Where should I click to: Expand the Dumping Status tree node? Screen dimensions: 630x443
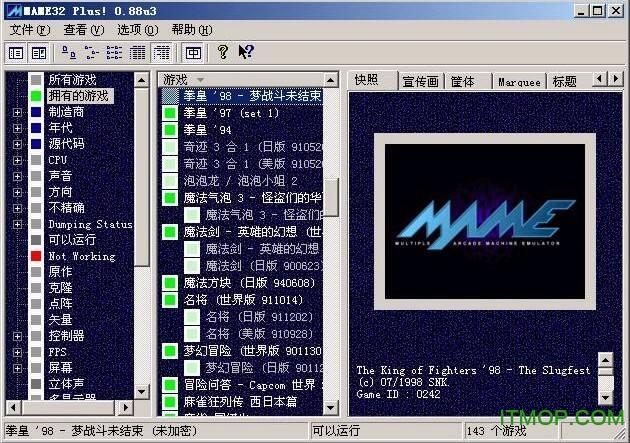17,224
